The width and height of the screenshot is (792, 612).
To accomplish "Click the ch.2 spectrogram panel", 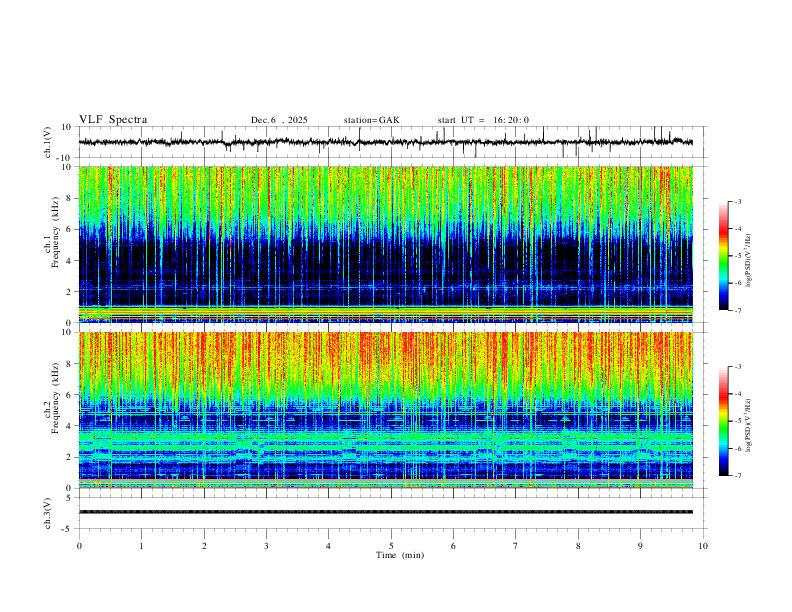I will tap(386, 410).
